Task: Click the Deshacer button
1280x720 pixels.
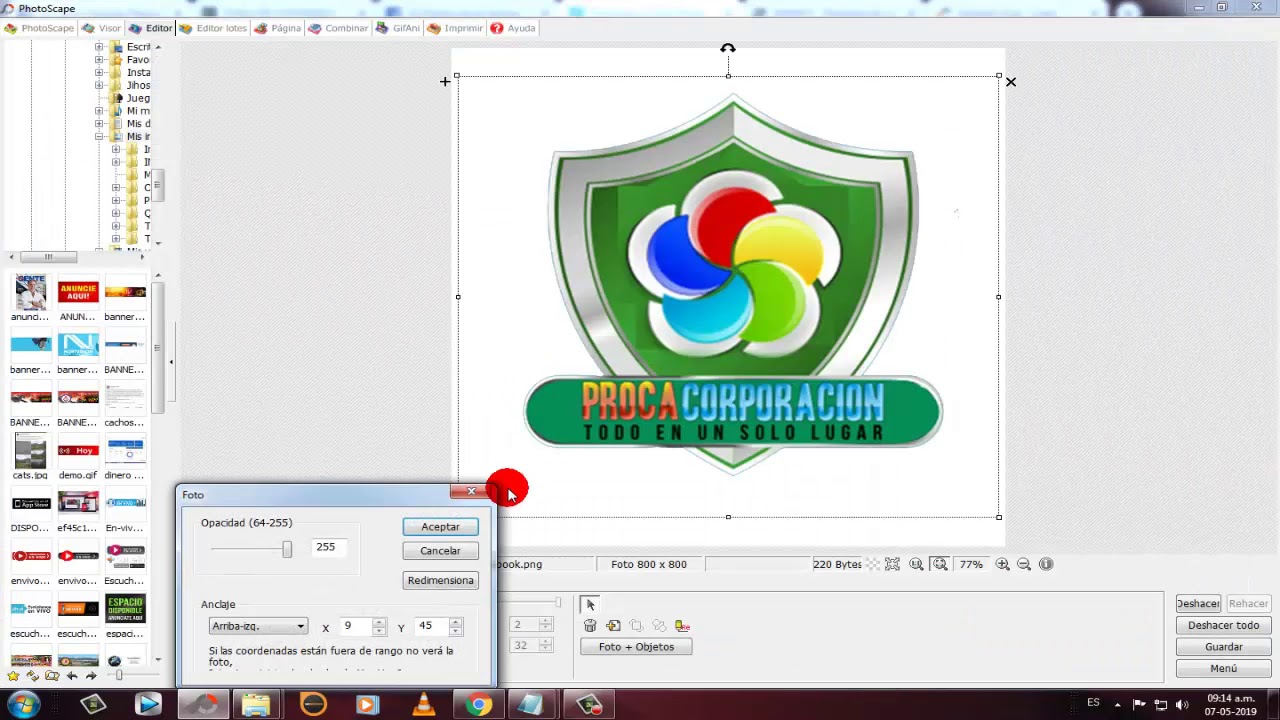Action: 1197,604
